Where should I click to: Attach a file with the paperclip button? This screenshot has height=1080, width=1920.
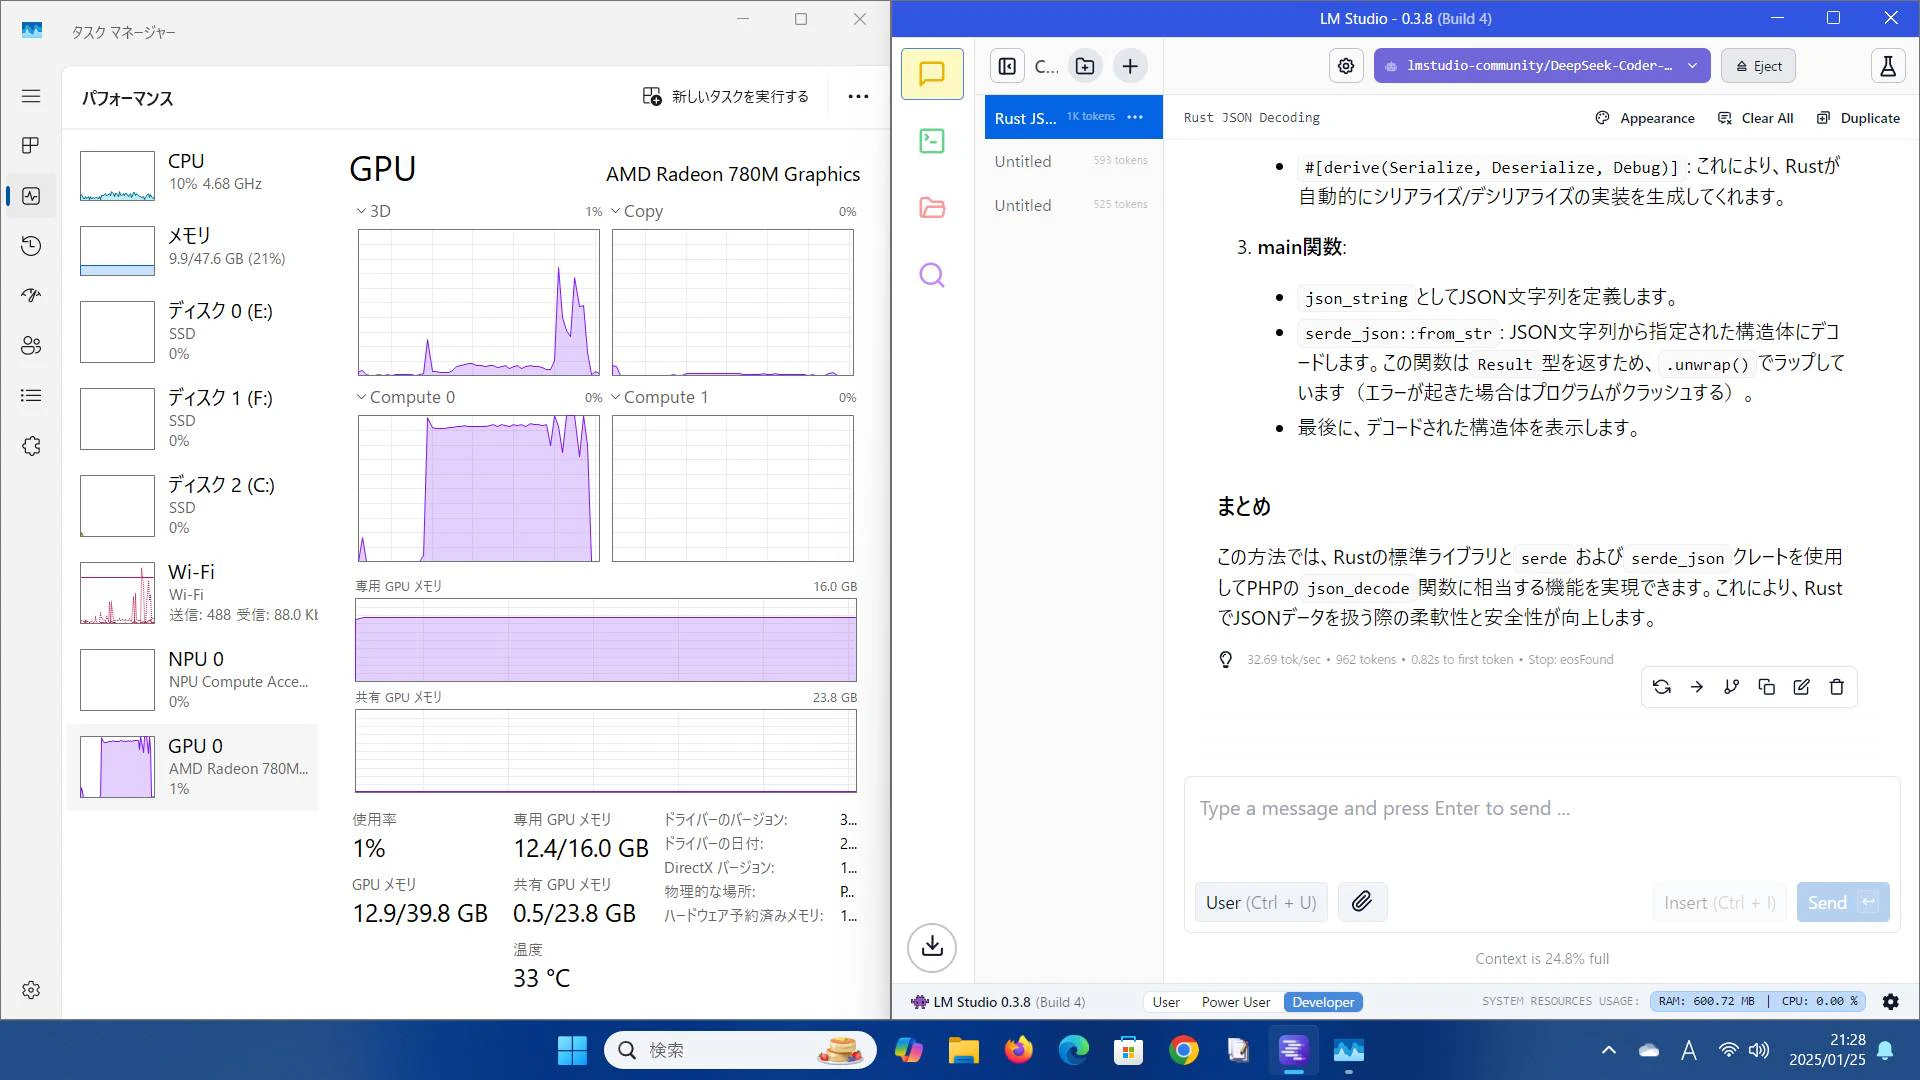[1362, 902]
